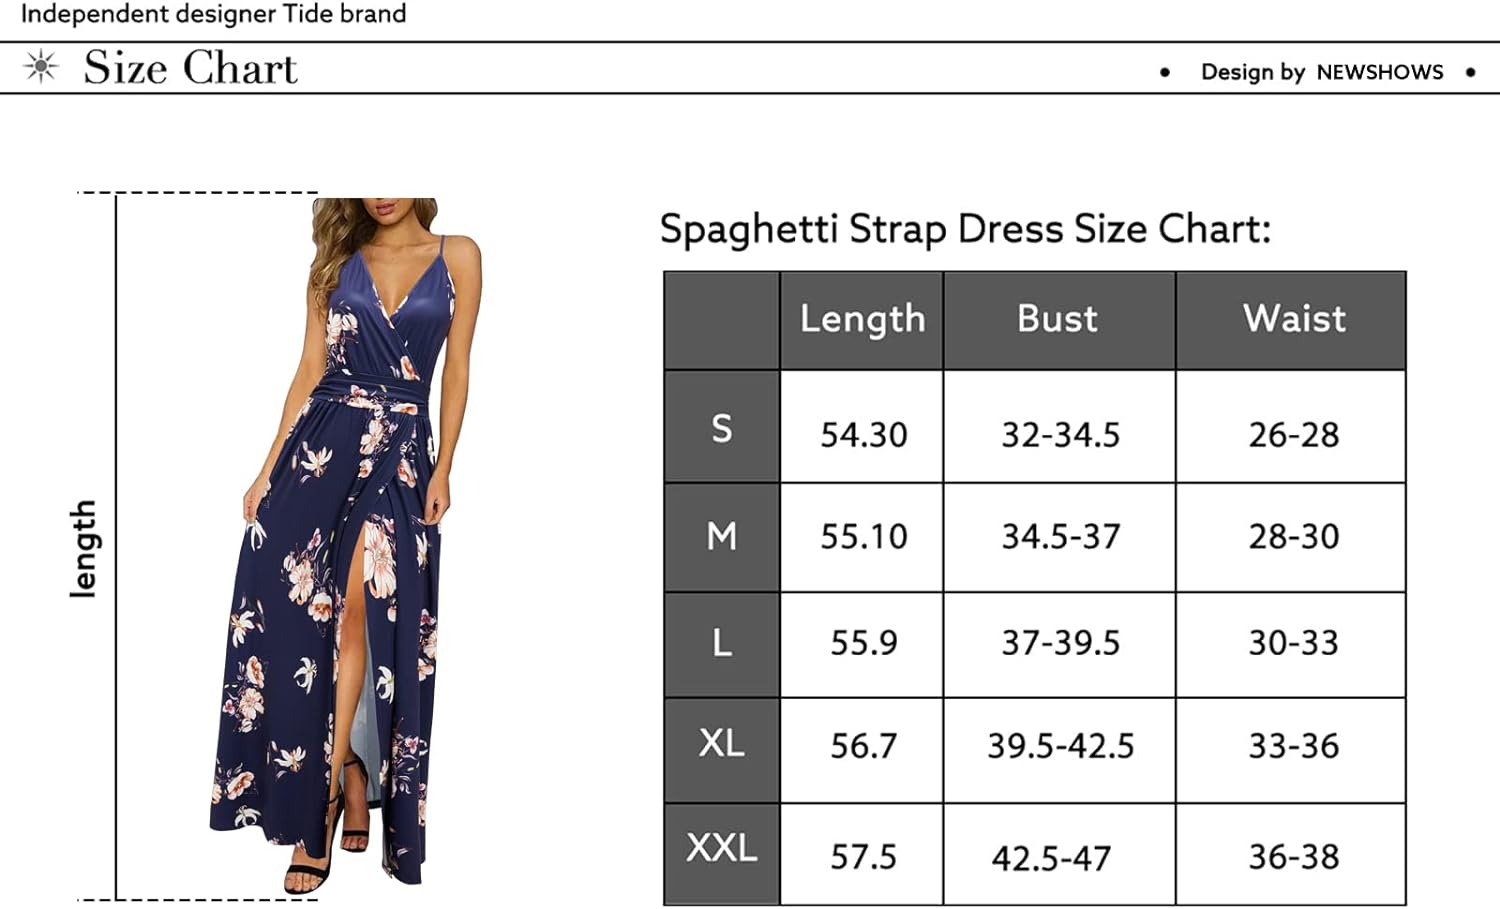
Task: Click the "Size Chart" heading
Action: 190,68
